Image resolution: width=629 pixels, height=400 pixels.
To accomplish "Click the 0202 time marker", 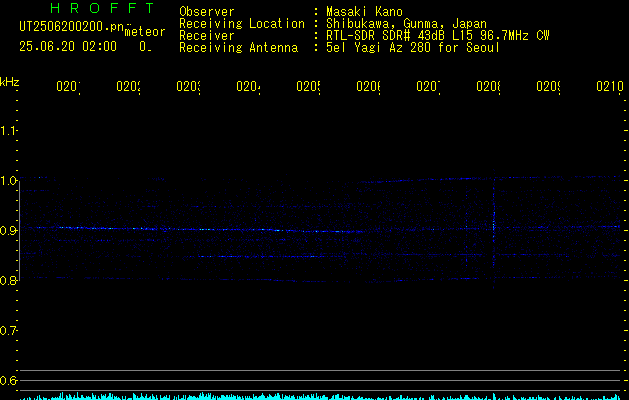I will click(128, 86).
